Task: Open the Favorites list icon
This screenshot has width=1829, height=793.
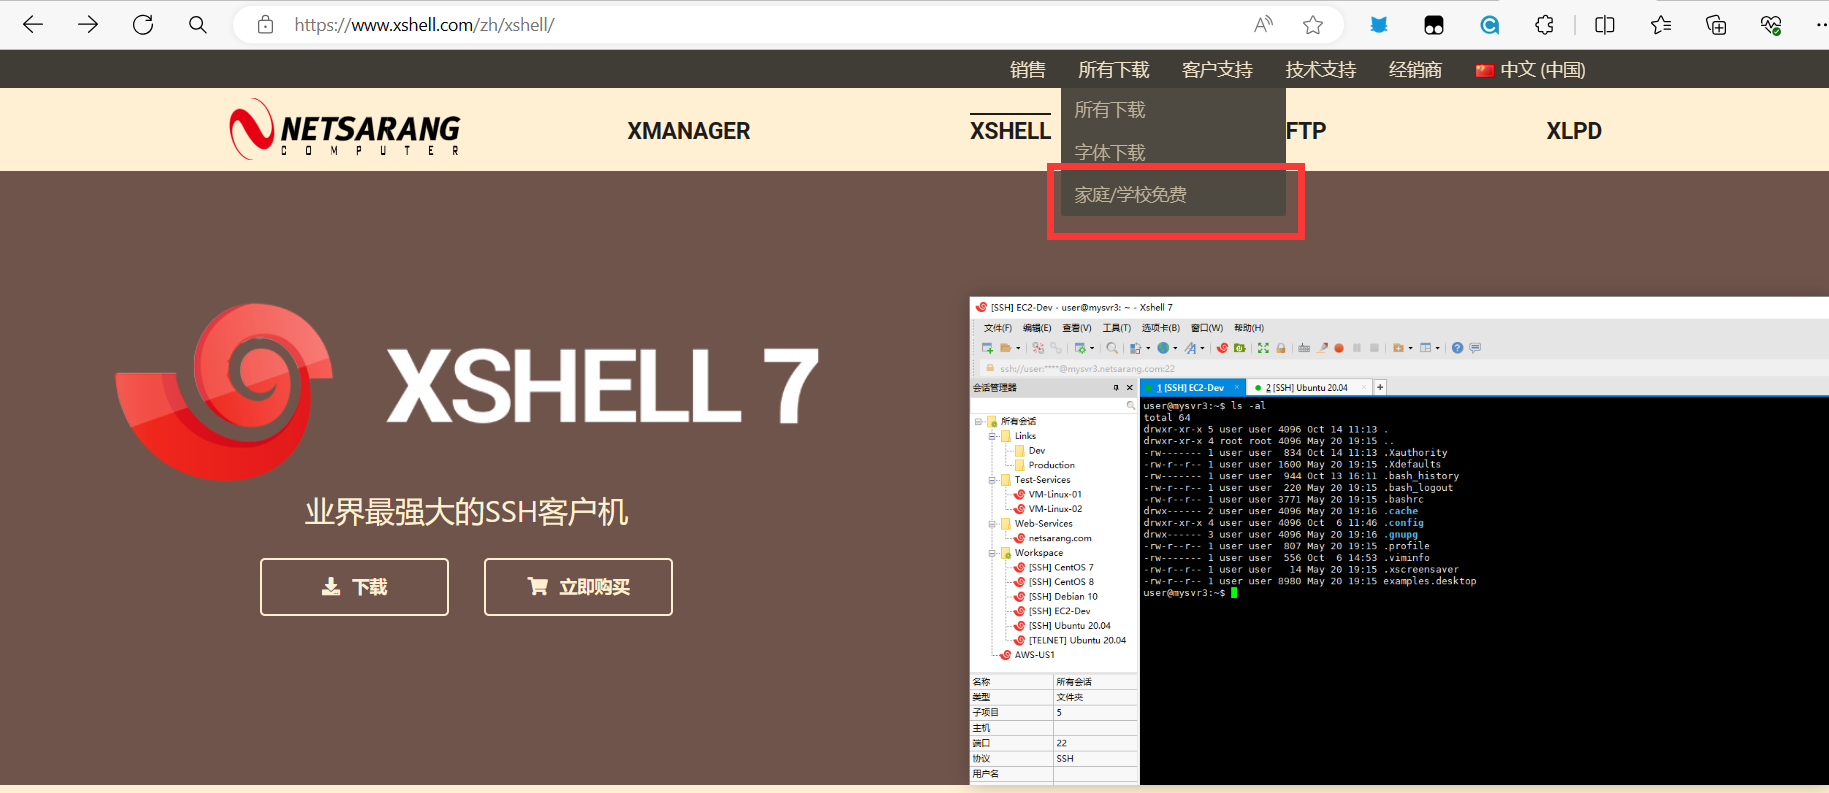Action: point(1661,25)
